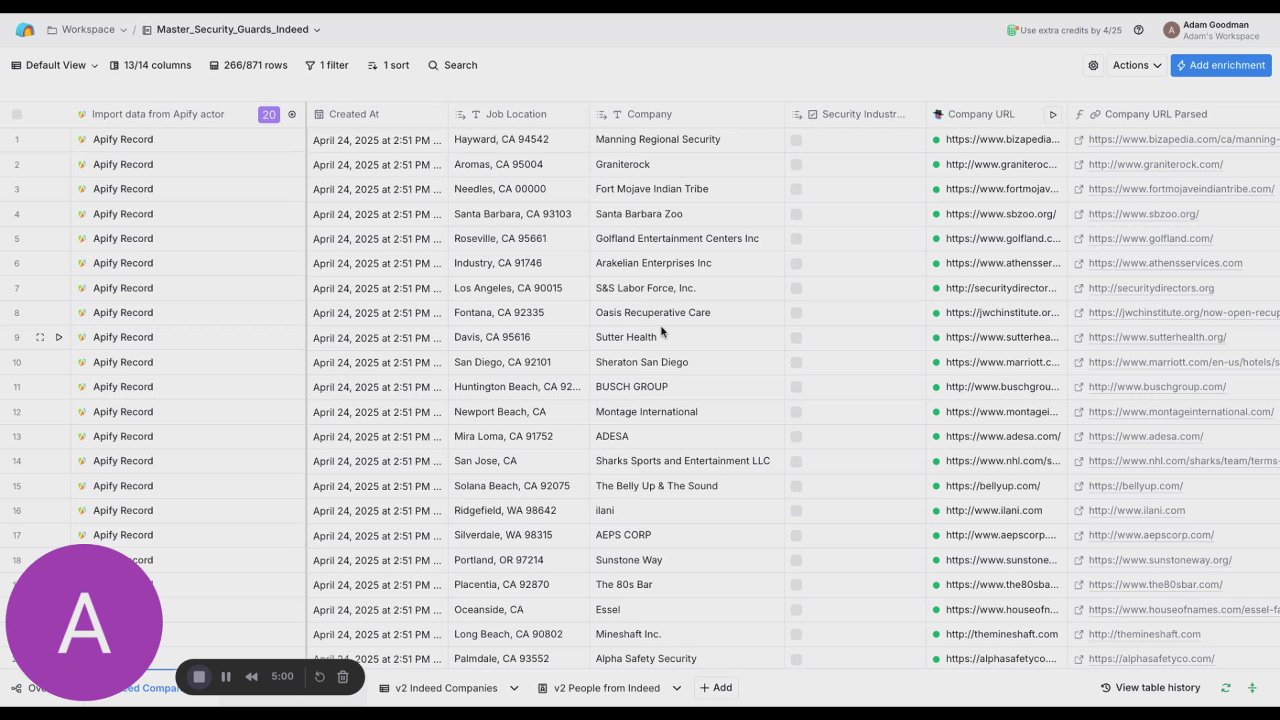Check Security Industry box for Graniterock
1280x720 pixels.
(796, 164)
